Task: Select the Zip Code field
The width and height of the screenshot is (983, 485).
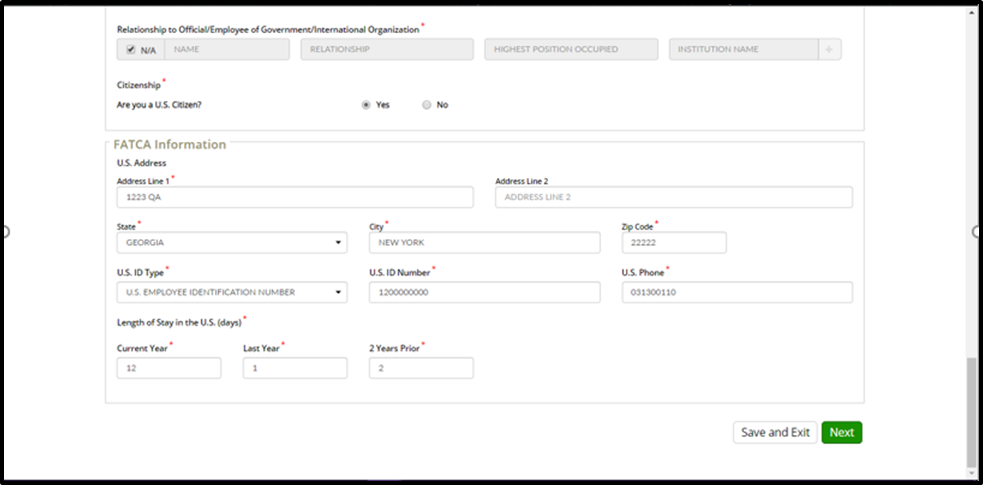Action: (674, 242)
